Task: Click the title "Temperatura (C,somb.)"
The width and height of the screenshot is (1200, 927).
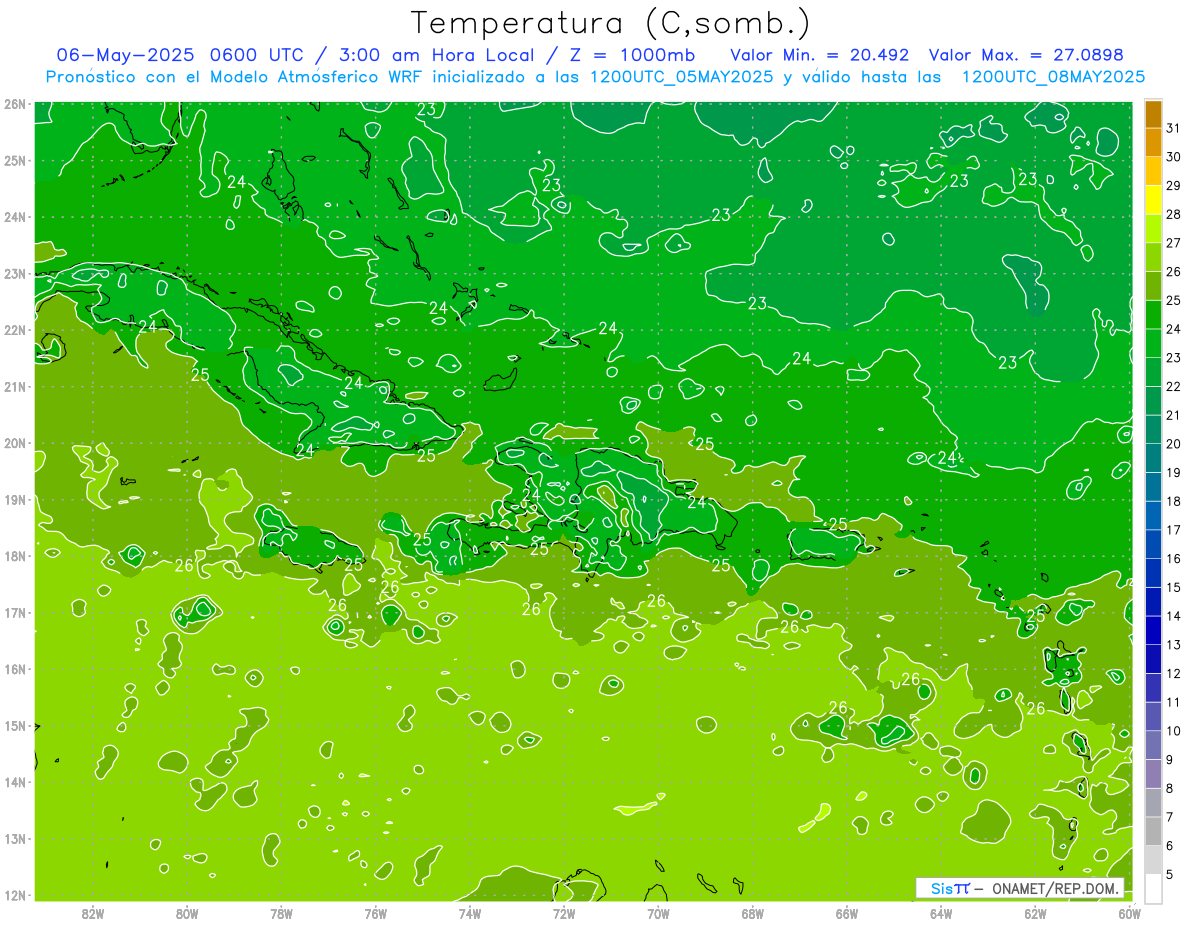Action: (x=611, y=23)
